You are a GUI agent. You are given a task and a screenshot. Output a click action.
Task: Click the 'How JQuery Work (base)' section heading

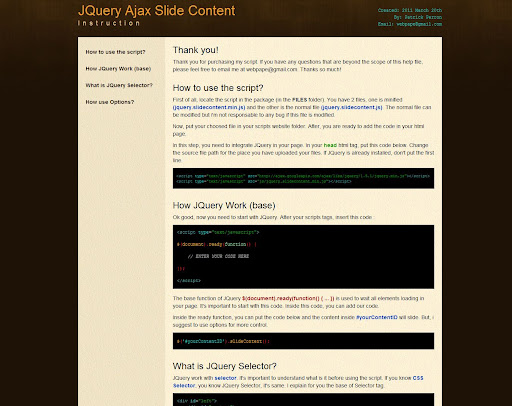coord(224,205)
